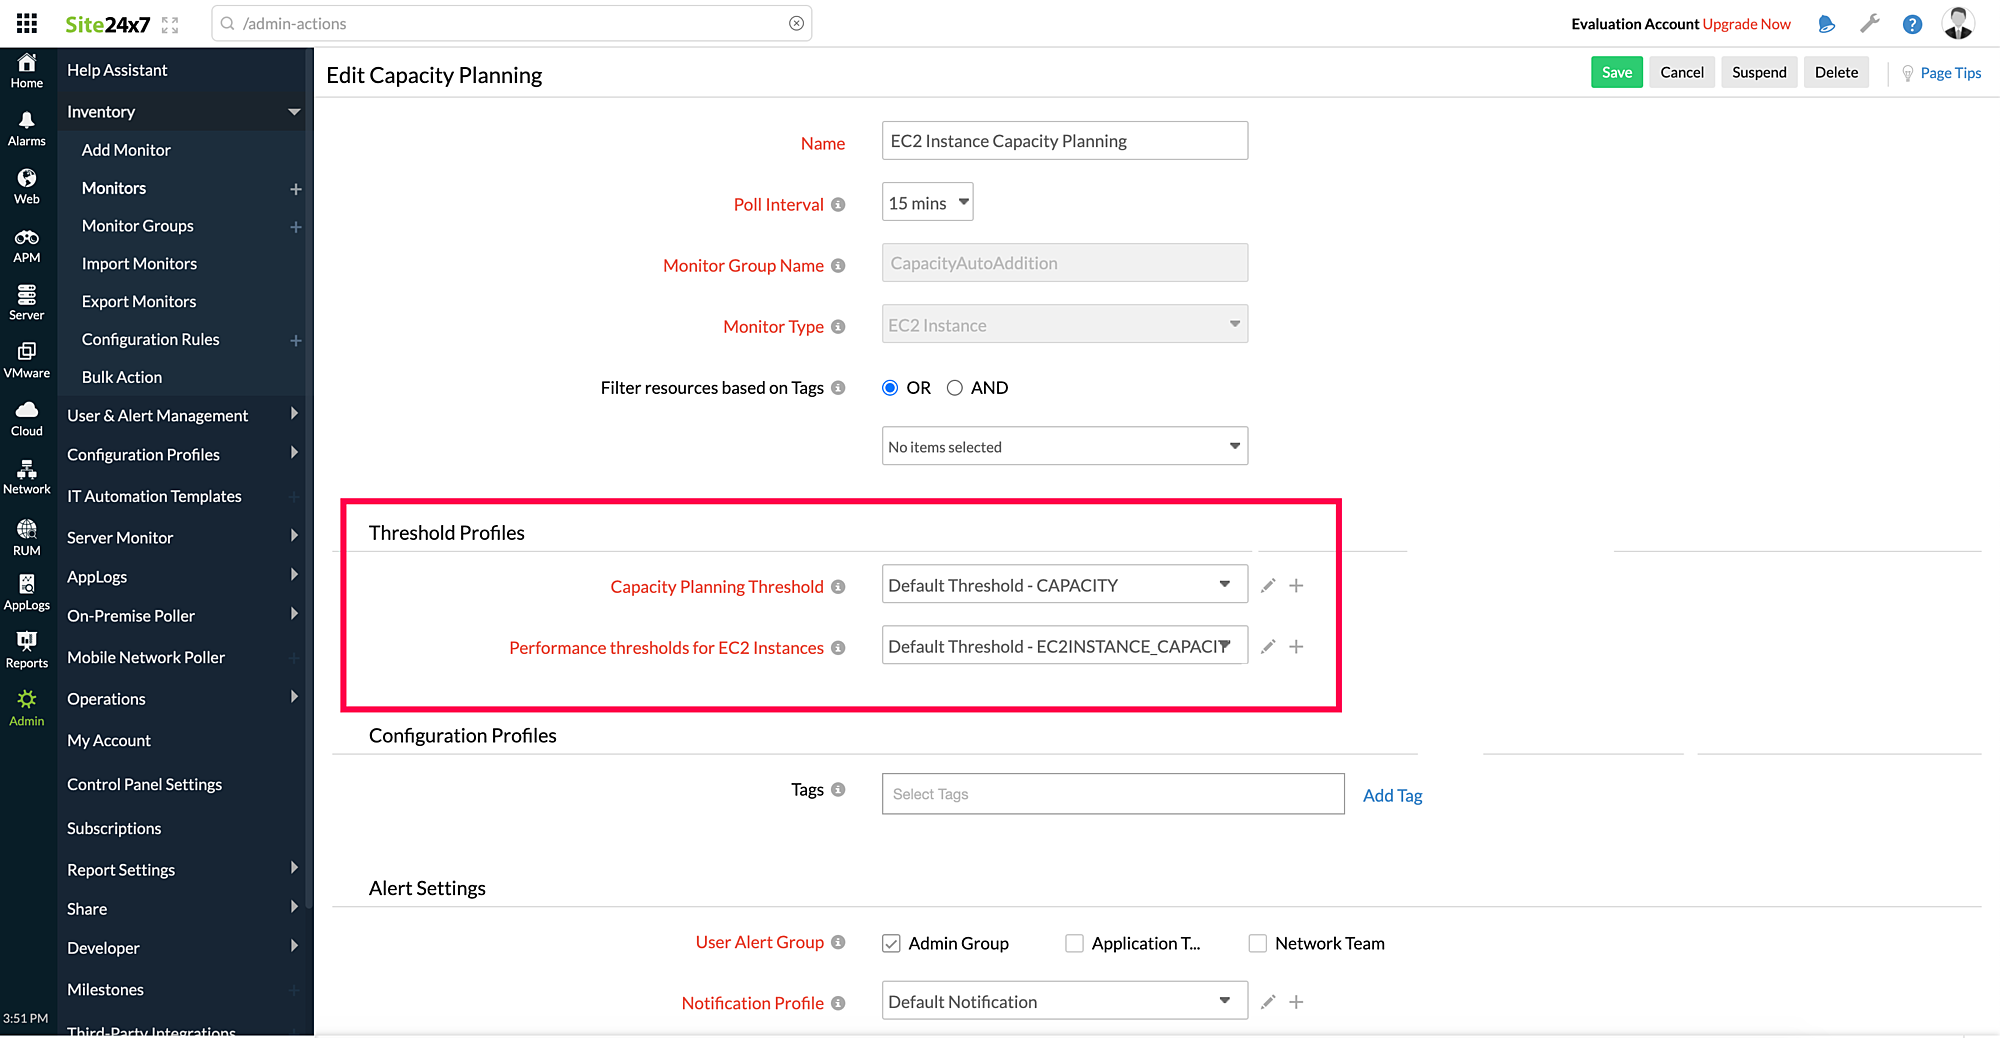The width and height of the screenshot is (2000, 1038).
Task: Uncheck the Admin Group checkbox
Action: (890, 943)
